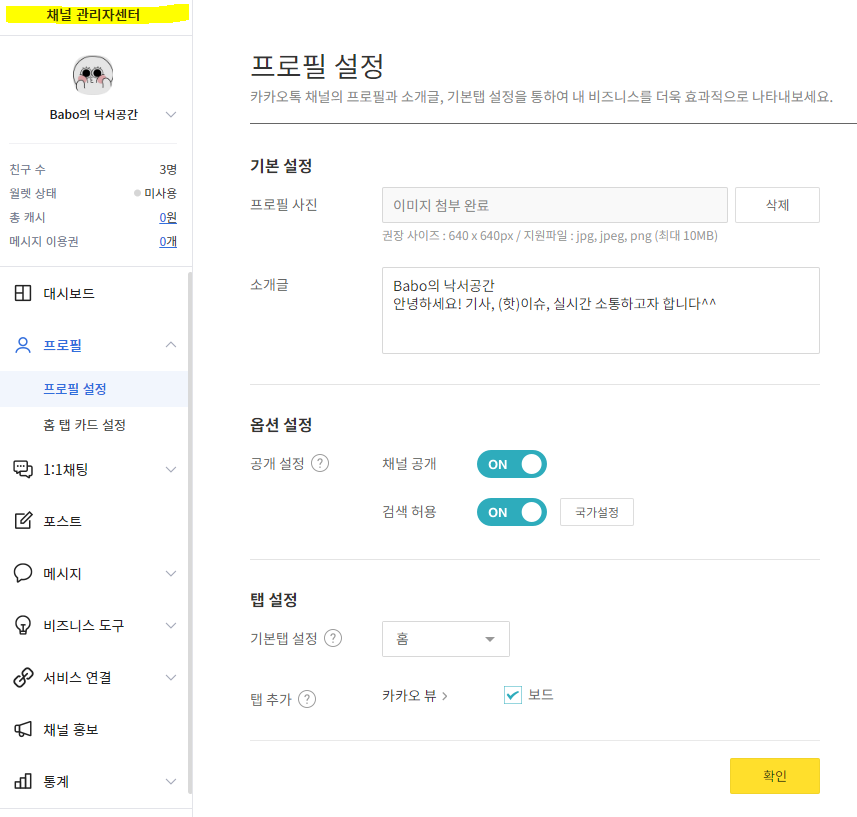Image resolution: width=857 pixels, height=817 pixels.
Task: Expand the 비즈니스 도구 menu chevron
Action: coord(171,625)
